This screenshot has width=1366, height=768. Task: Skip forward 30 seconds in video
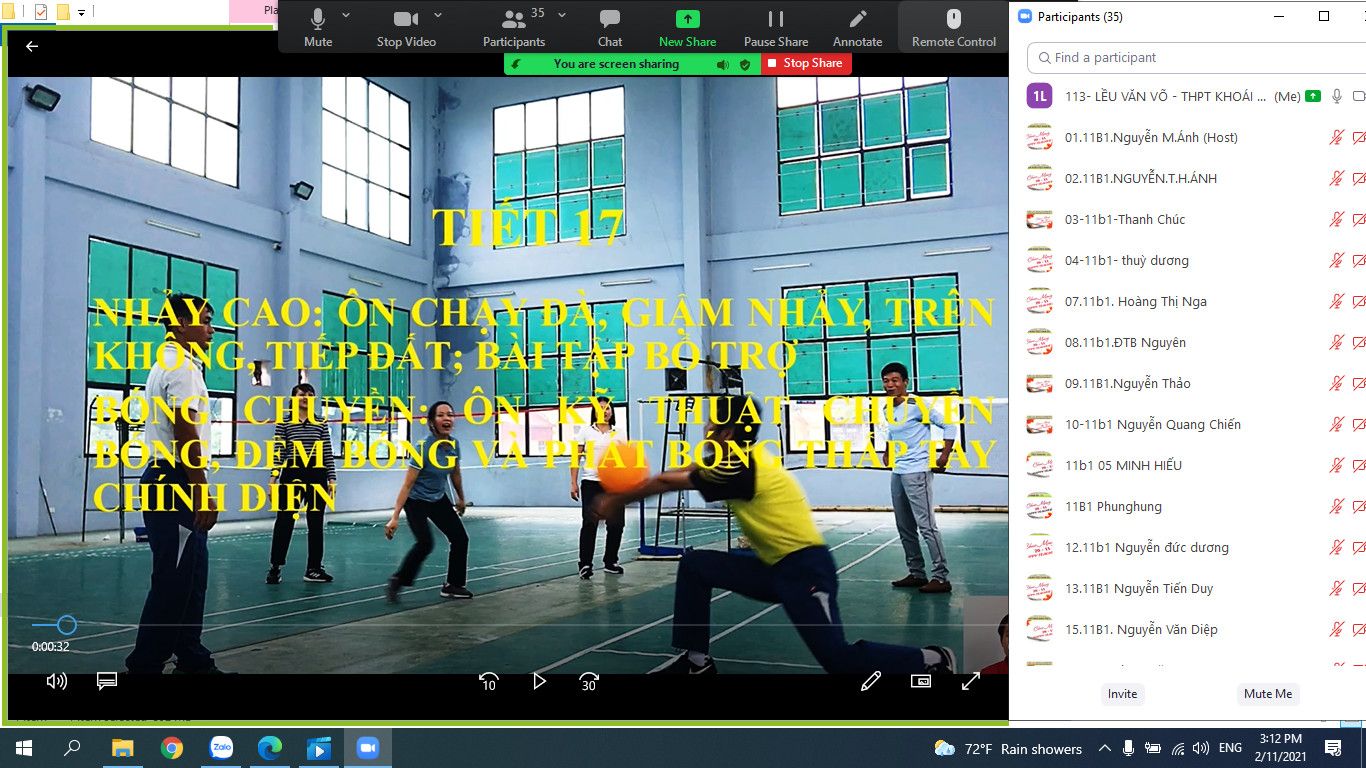tap(589, 682)
